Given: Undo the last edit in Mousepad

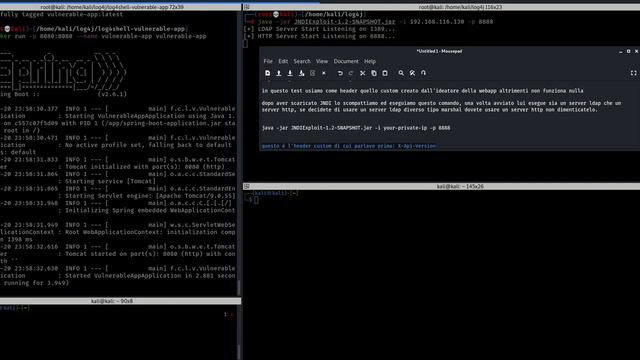Looking at the screenshot, I should (x=340, y=73).
